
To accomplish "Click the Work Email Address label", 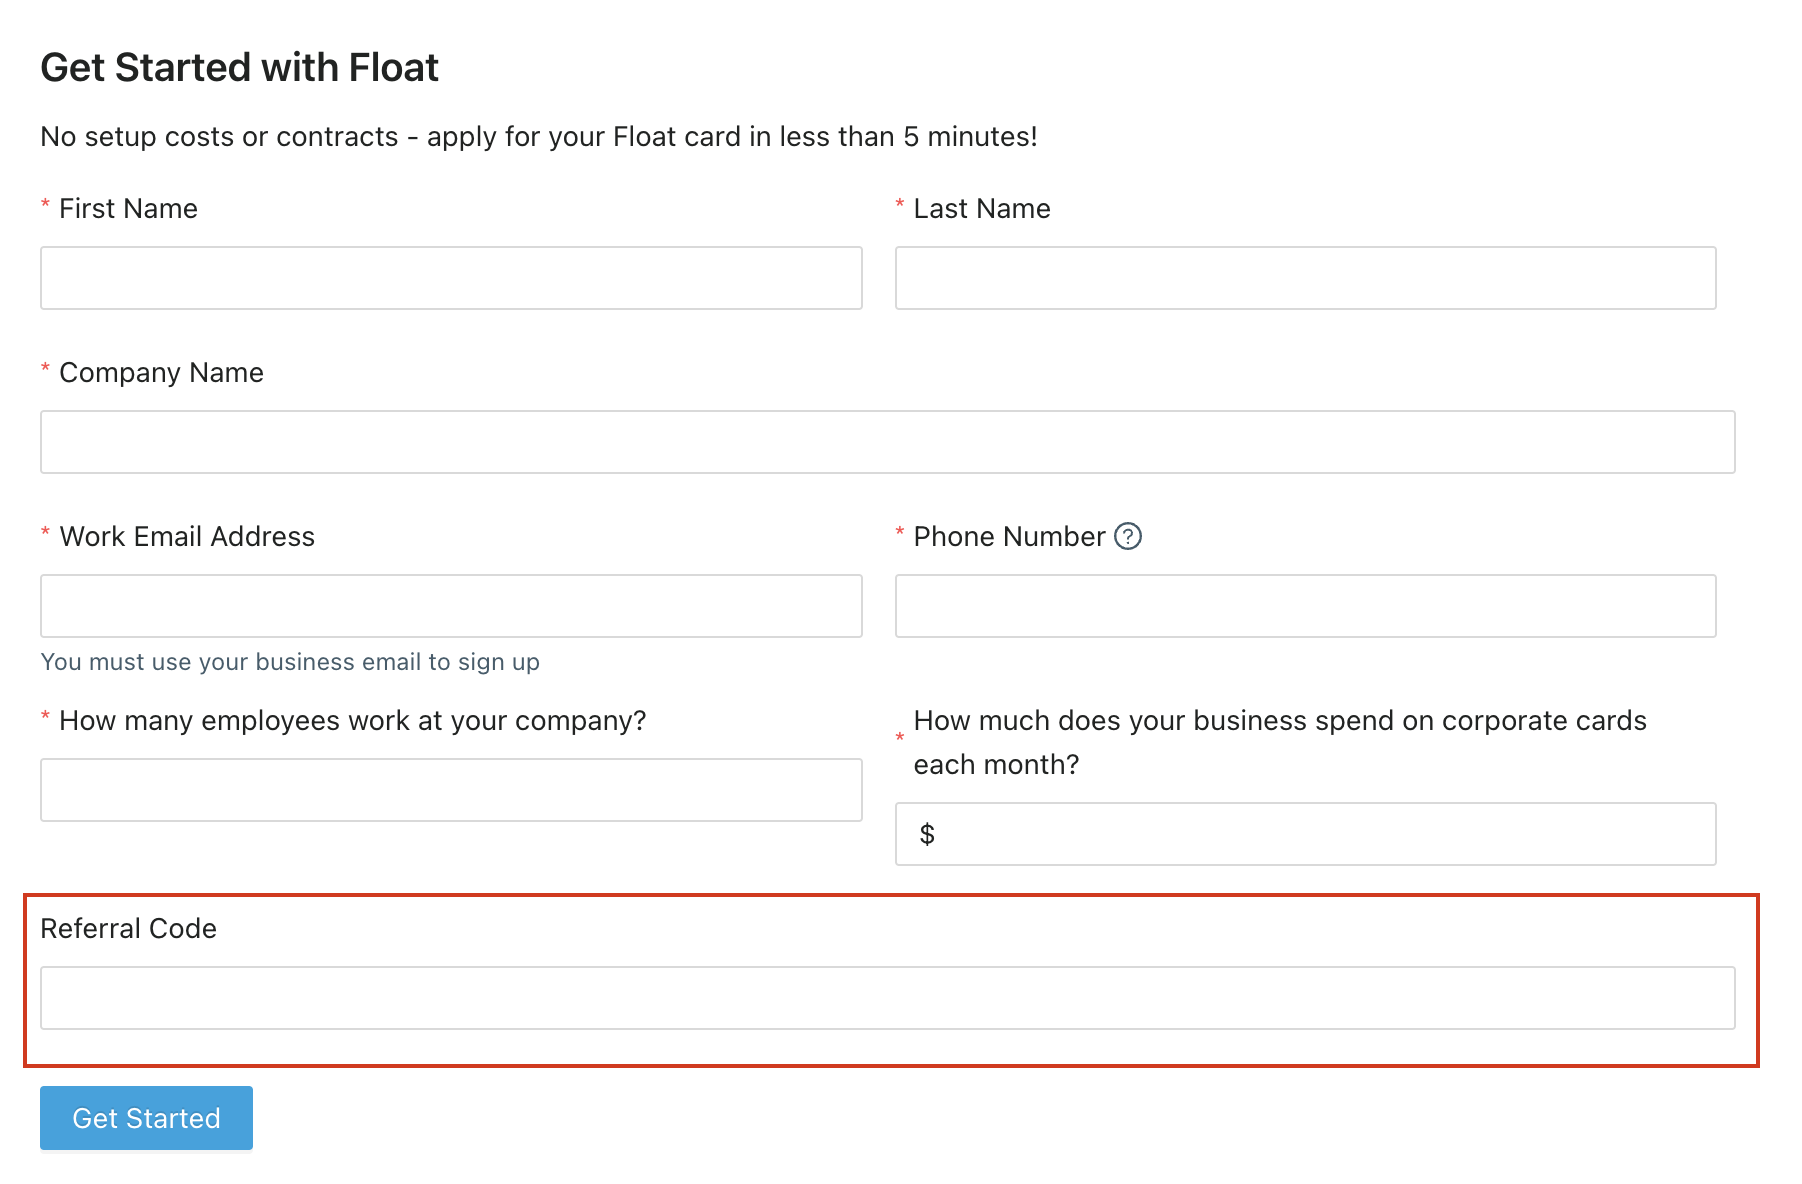I will tap(187, 537).
